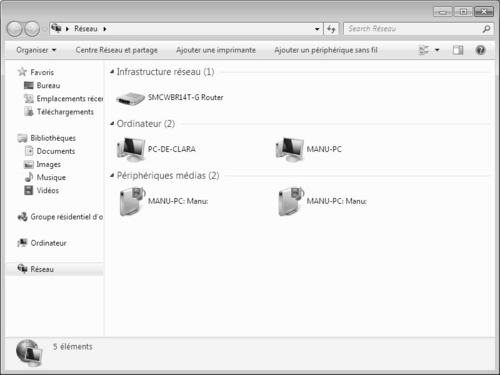
Task: Open the Organiser menu
Action: [36, 50]
